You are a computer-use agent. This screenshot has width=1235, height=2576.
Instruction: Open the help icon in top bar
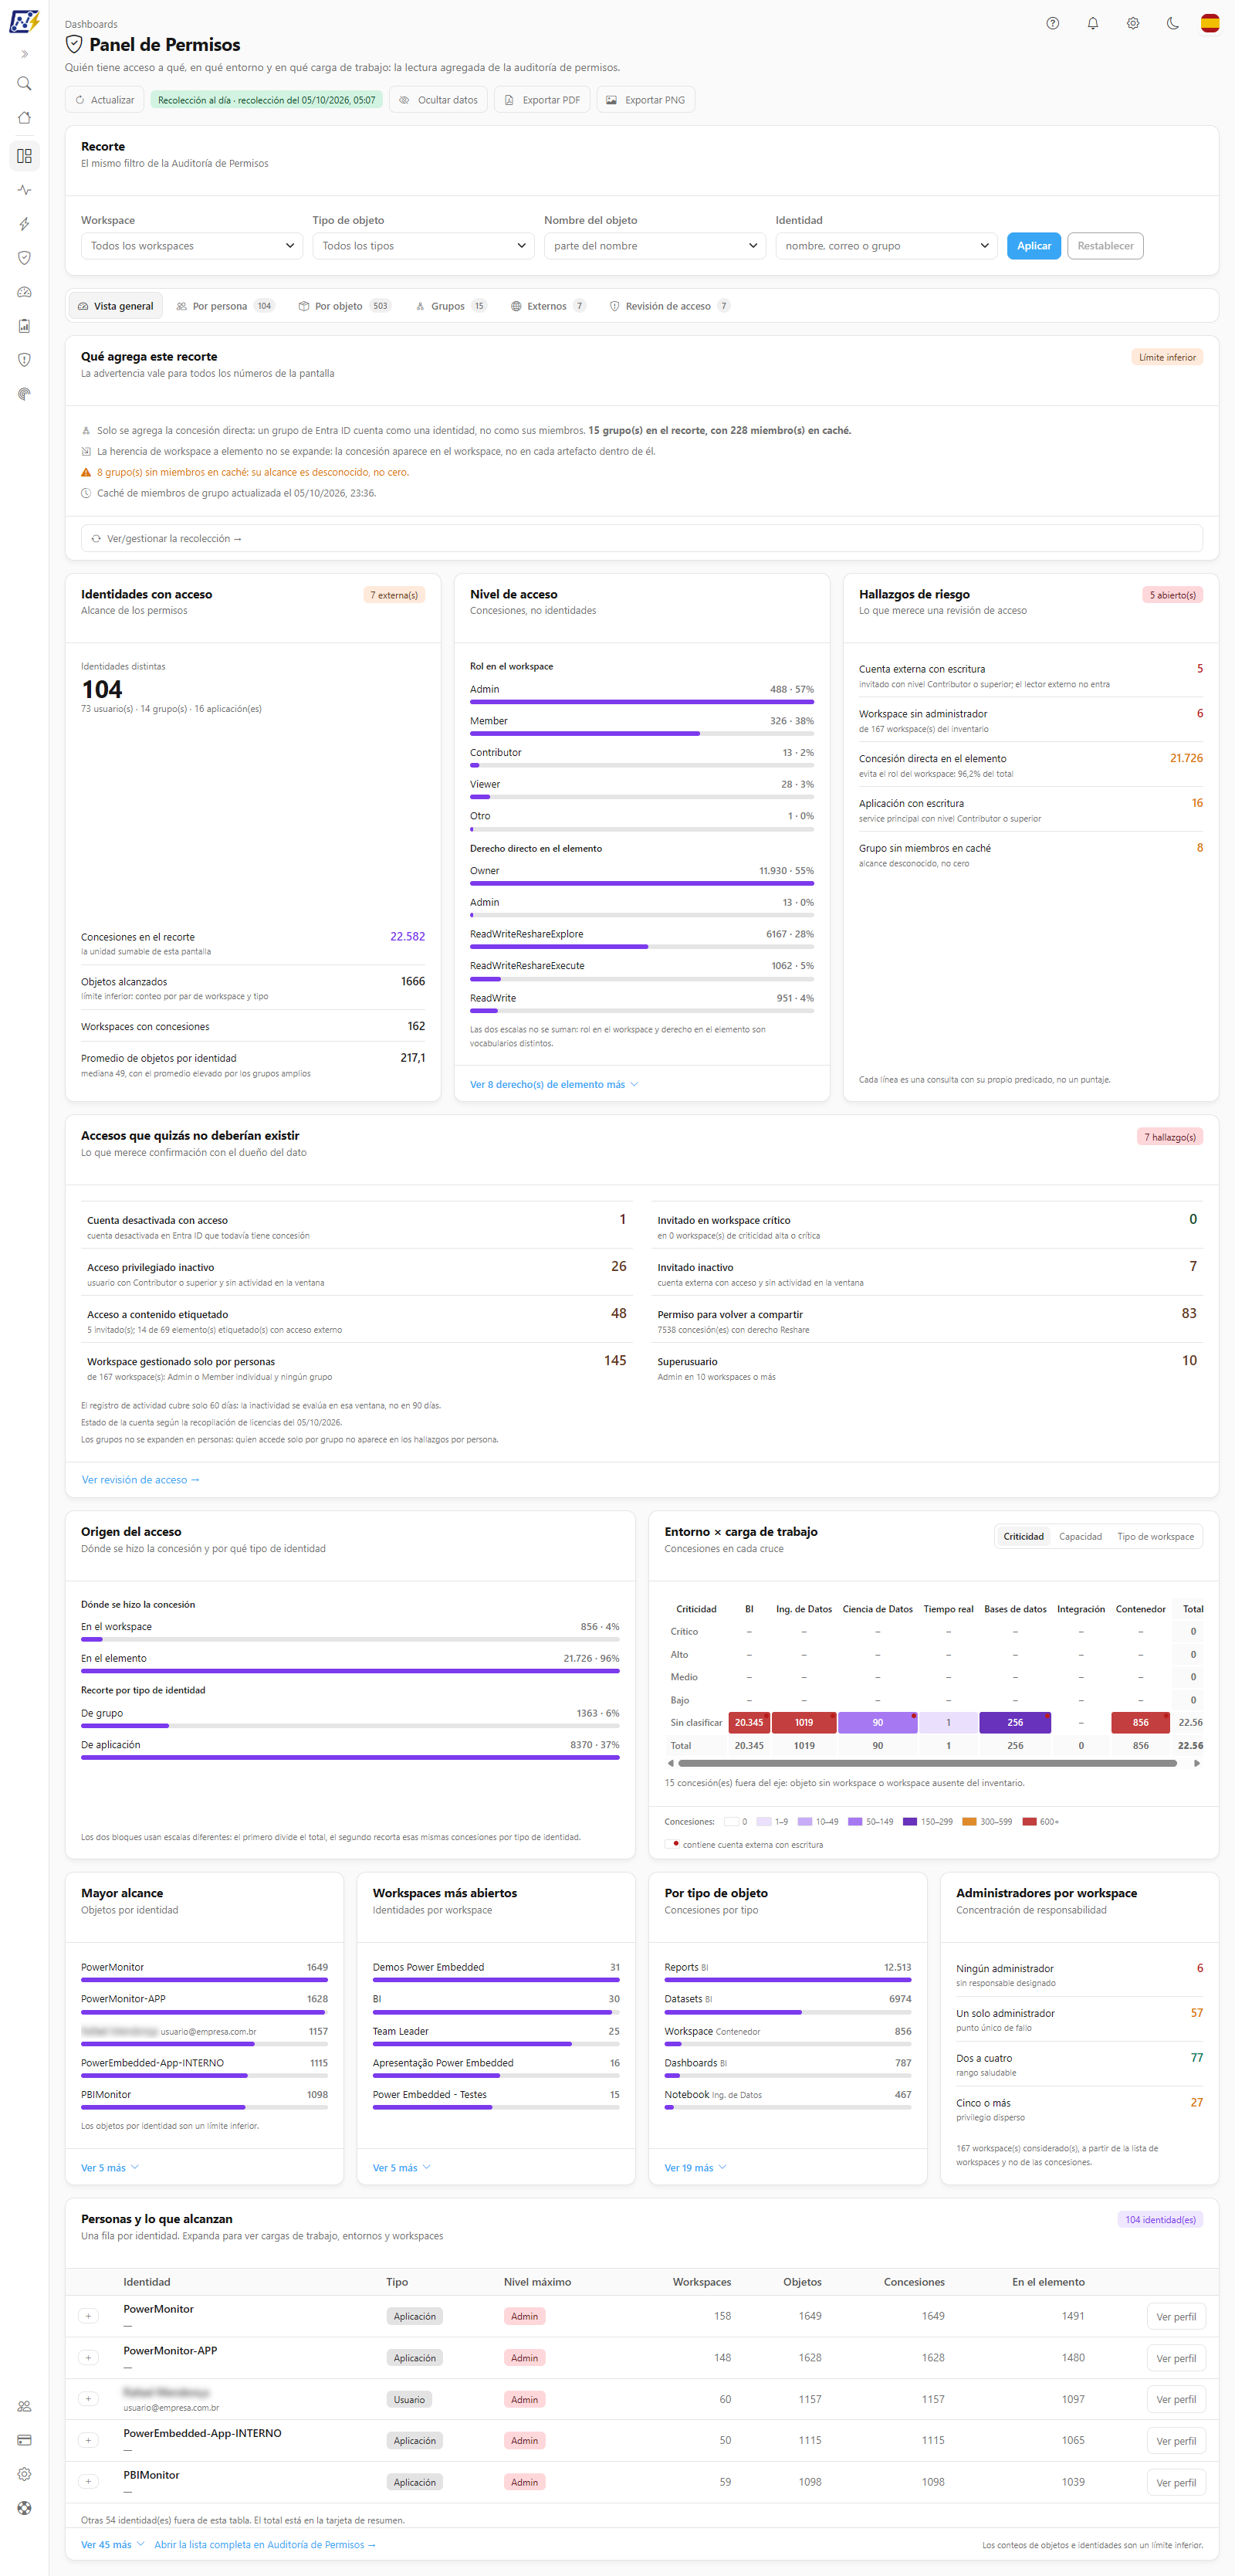[1052, 23]
